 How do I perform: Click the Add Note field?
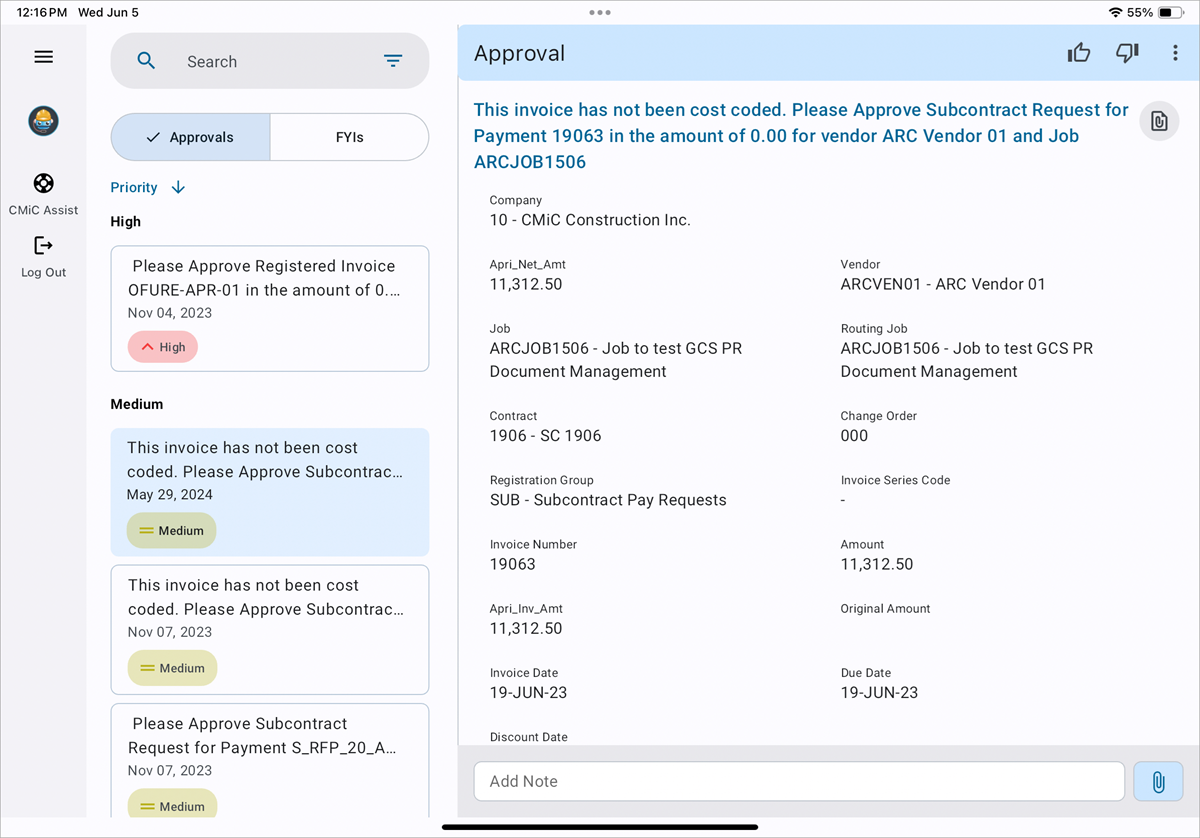(x=799, y=781)
